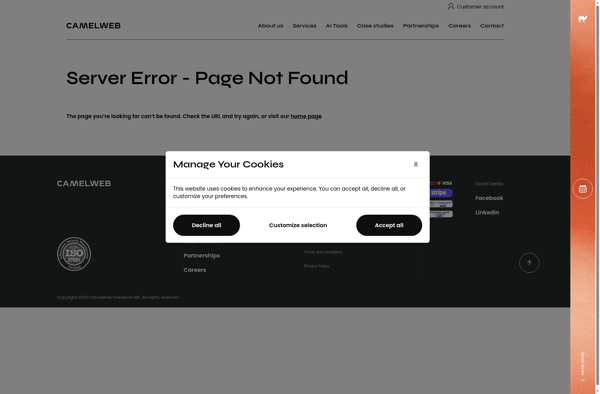Screen dimensions: 600x394
Task: Click the CAMELWEB header logo
Action: (93, 26)
